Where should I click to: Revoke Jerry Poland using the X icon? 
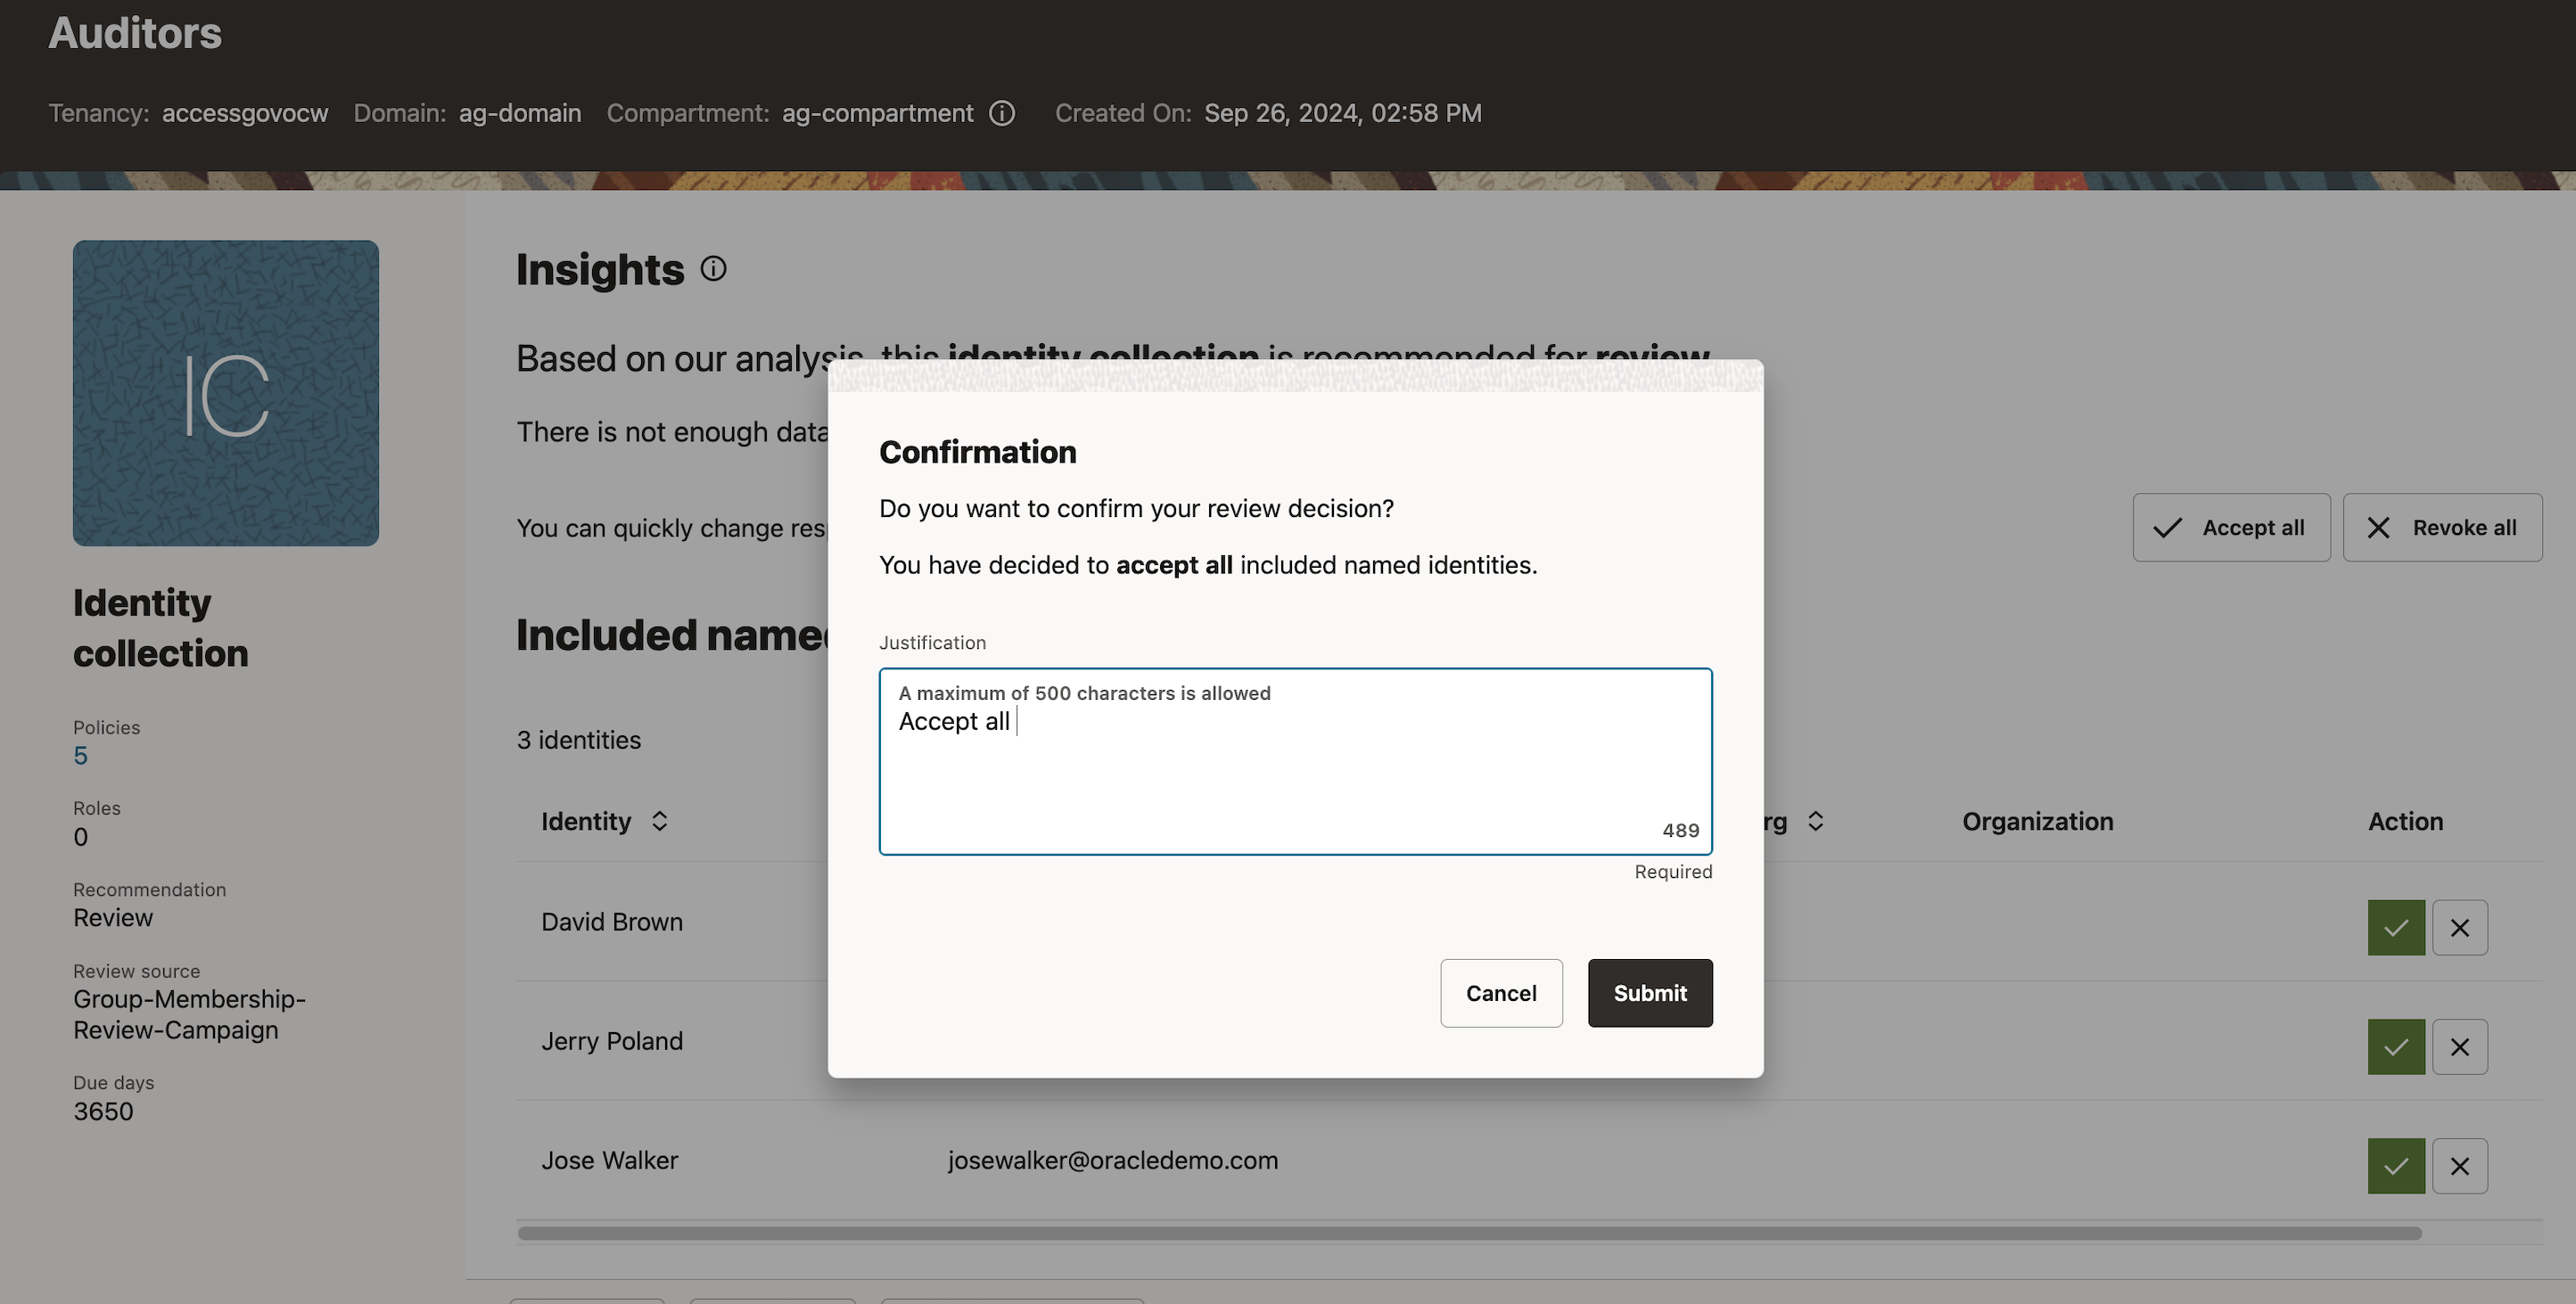pyautogui.click(x=2461, y=1046)
